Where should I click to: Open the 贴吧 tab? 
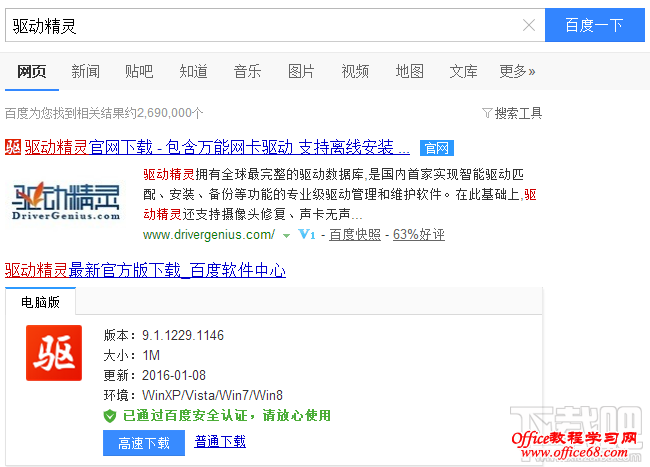tap(139, 72)
